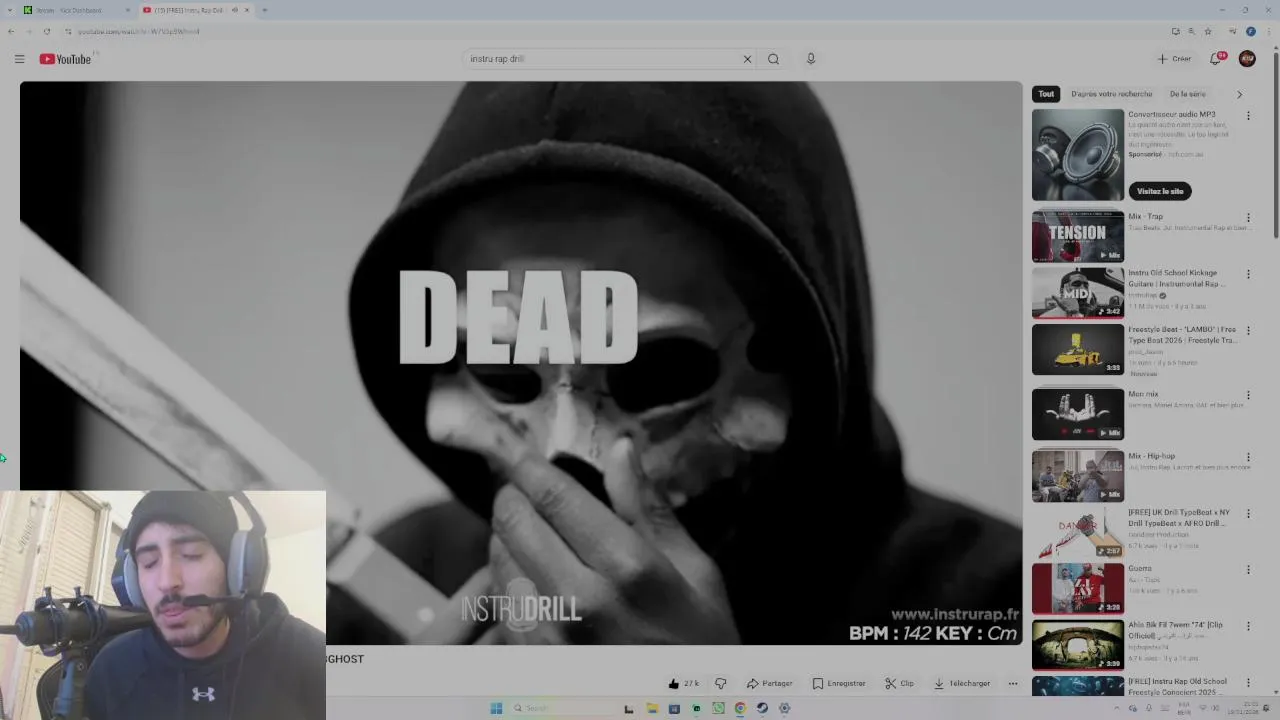Go back with the browser back arrow

coord(11,31)
